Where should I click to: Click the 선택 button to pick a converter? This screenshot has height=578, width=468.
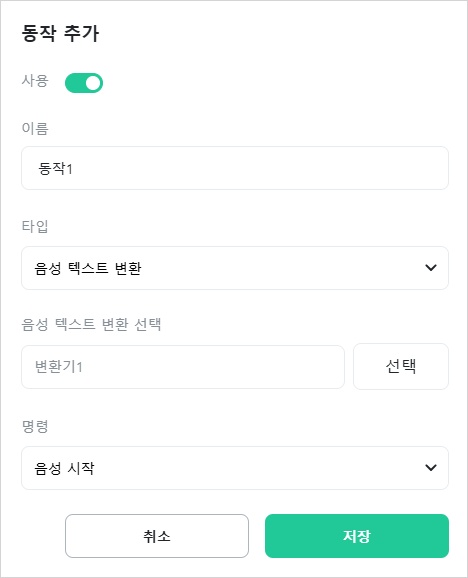(x=401, y=366)
